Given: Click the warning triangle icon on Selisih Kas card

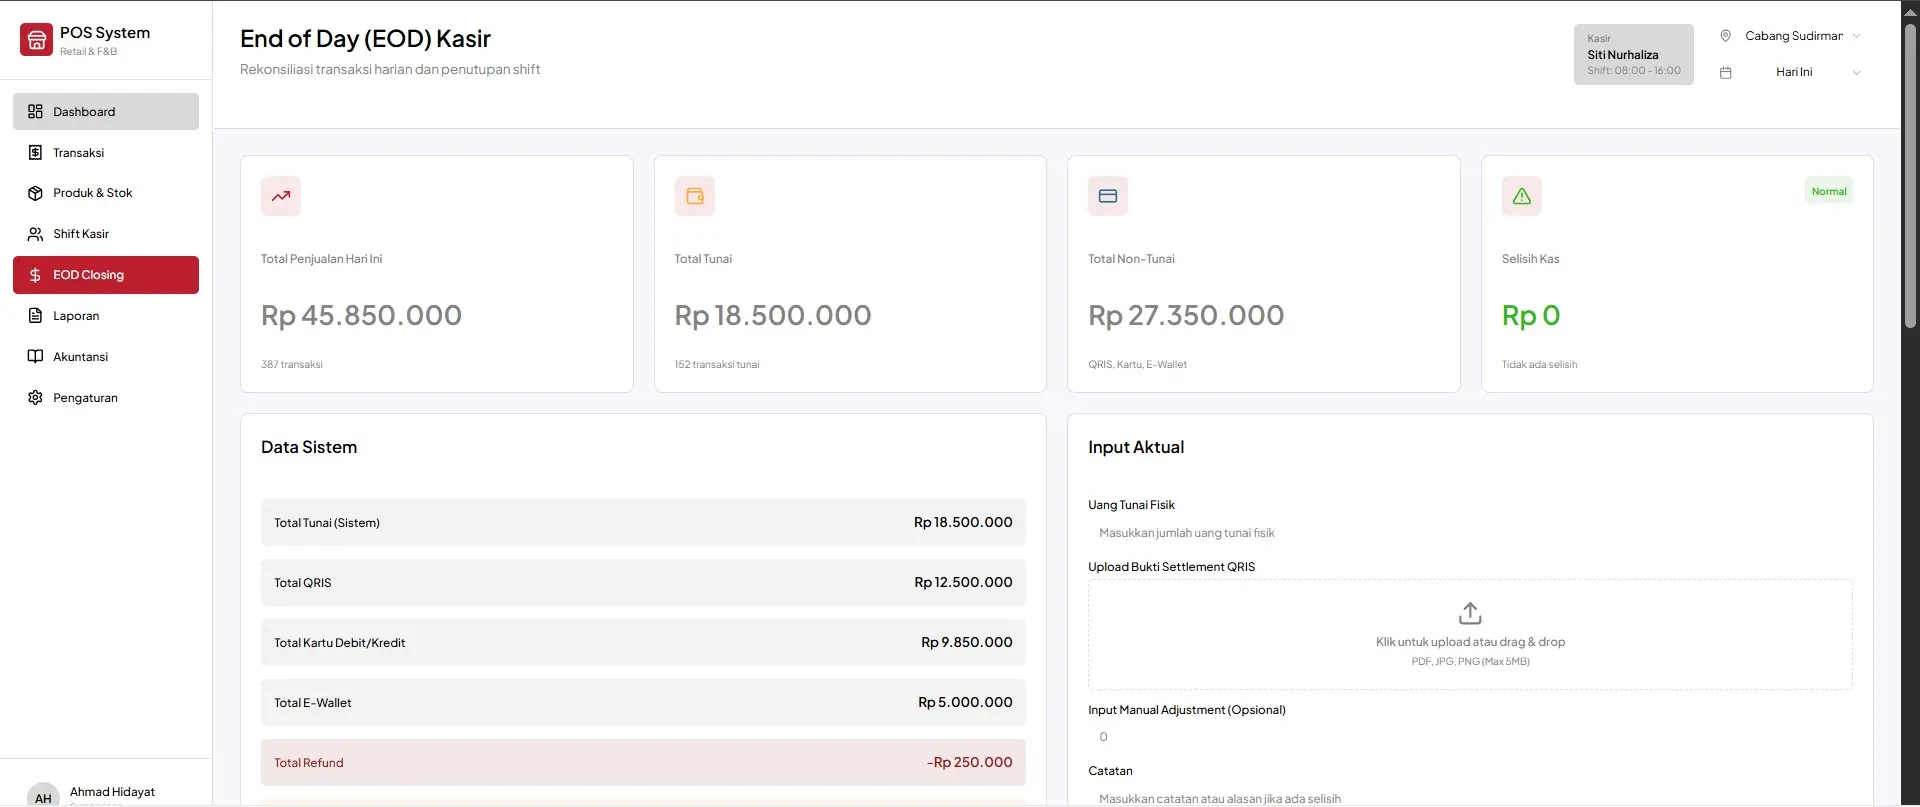Looking at the screenshot, I should [x=1521, y=196].
